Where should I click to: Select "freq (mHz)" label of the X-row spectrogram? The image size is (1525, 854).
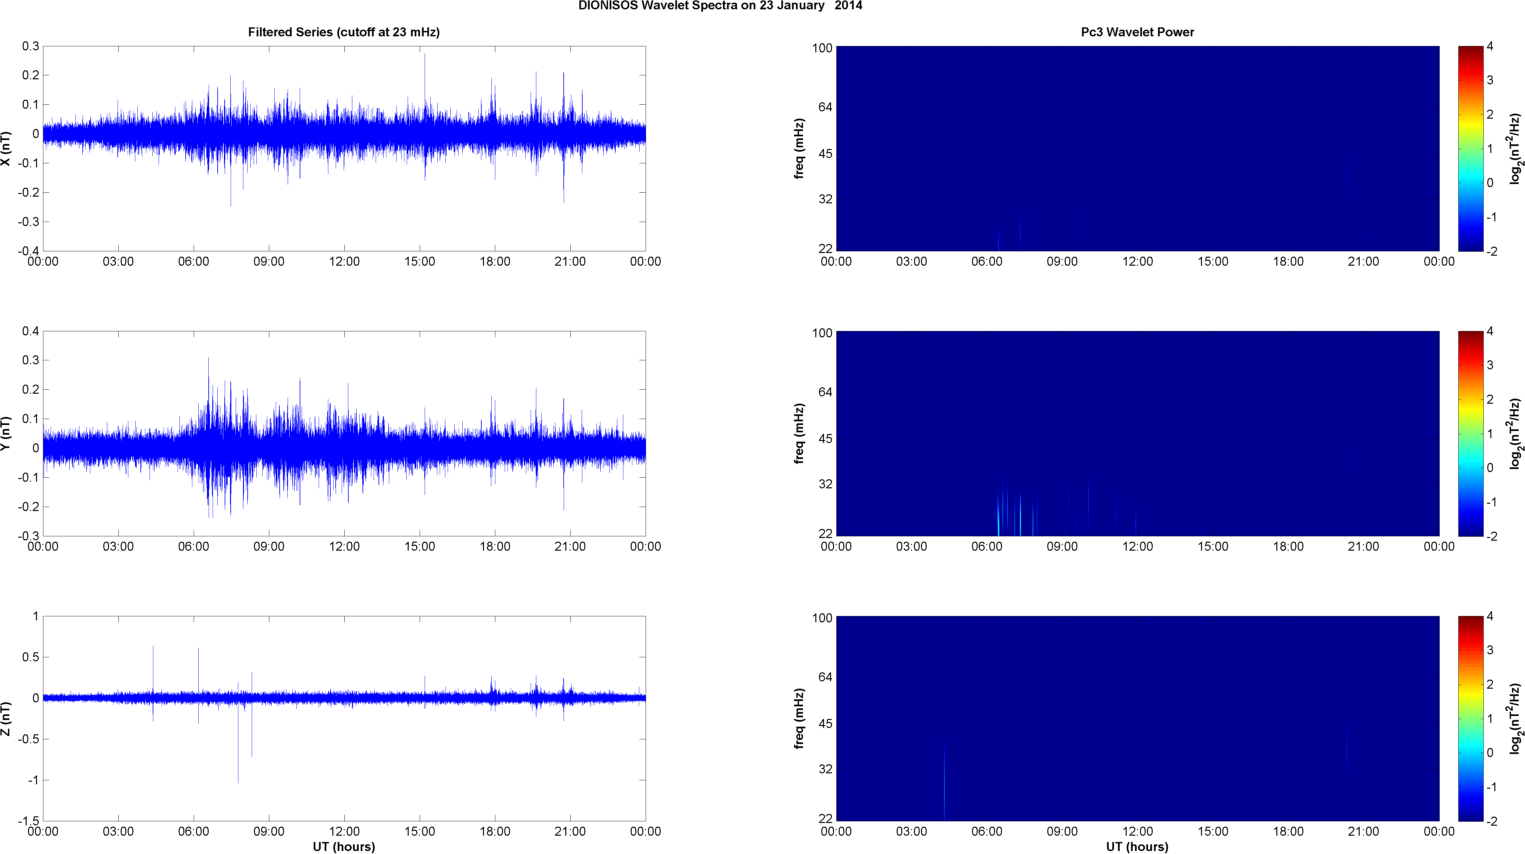click(800, 149)
